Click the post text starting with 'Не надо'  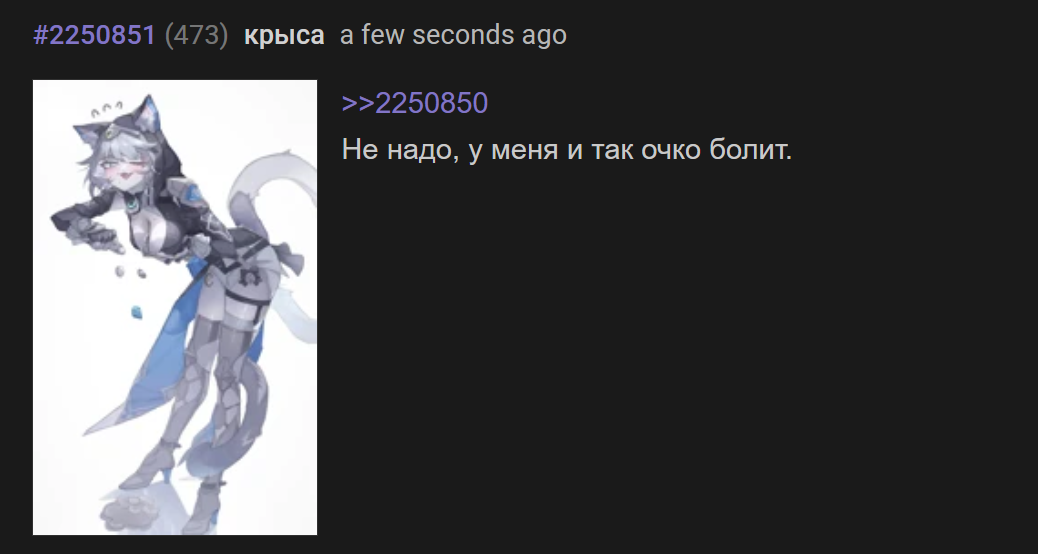point(567,150)
